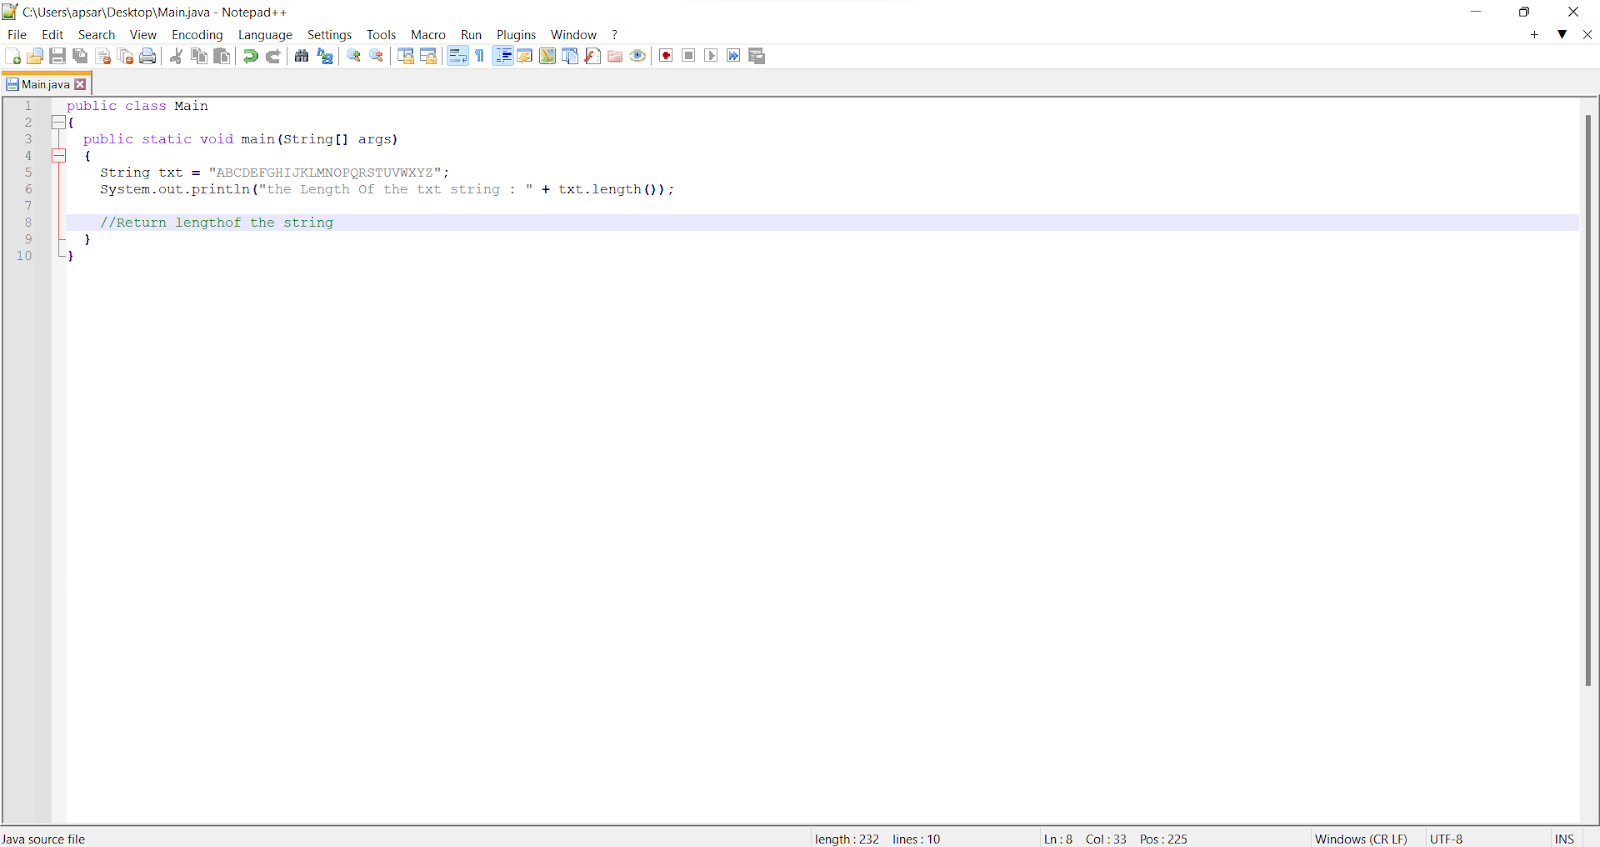Click the Ln : 8 Col : 33 status field
The height and width of the screenshot is (847, 1600).
click(x=1085, y=839)
